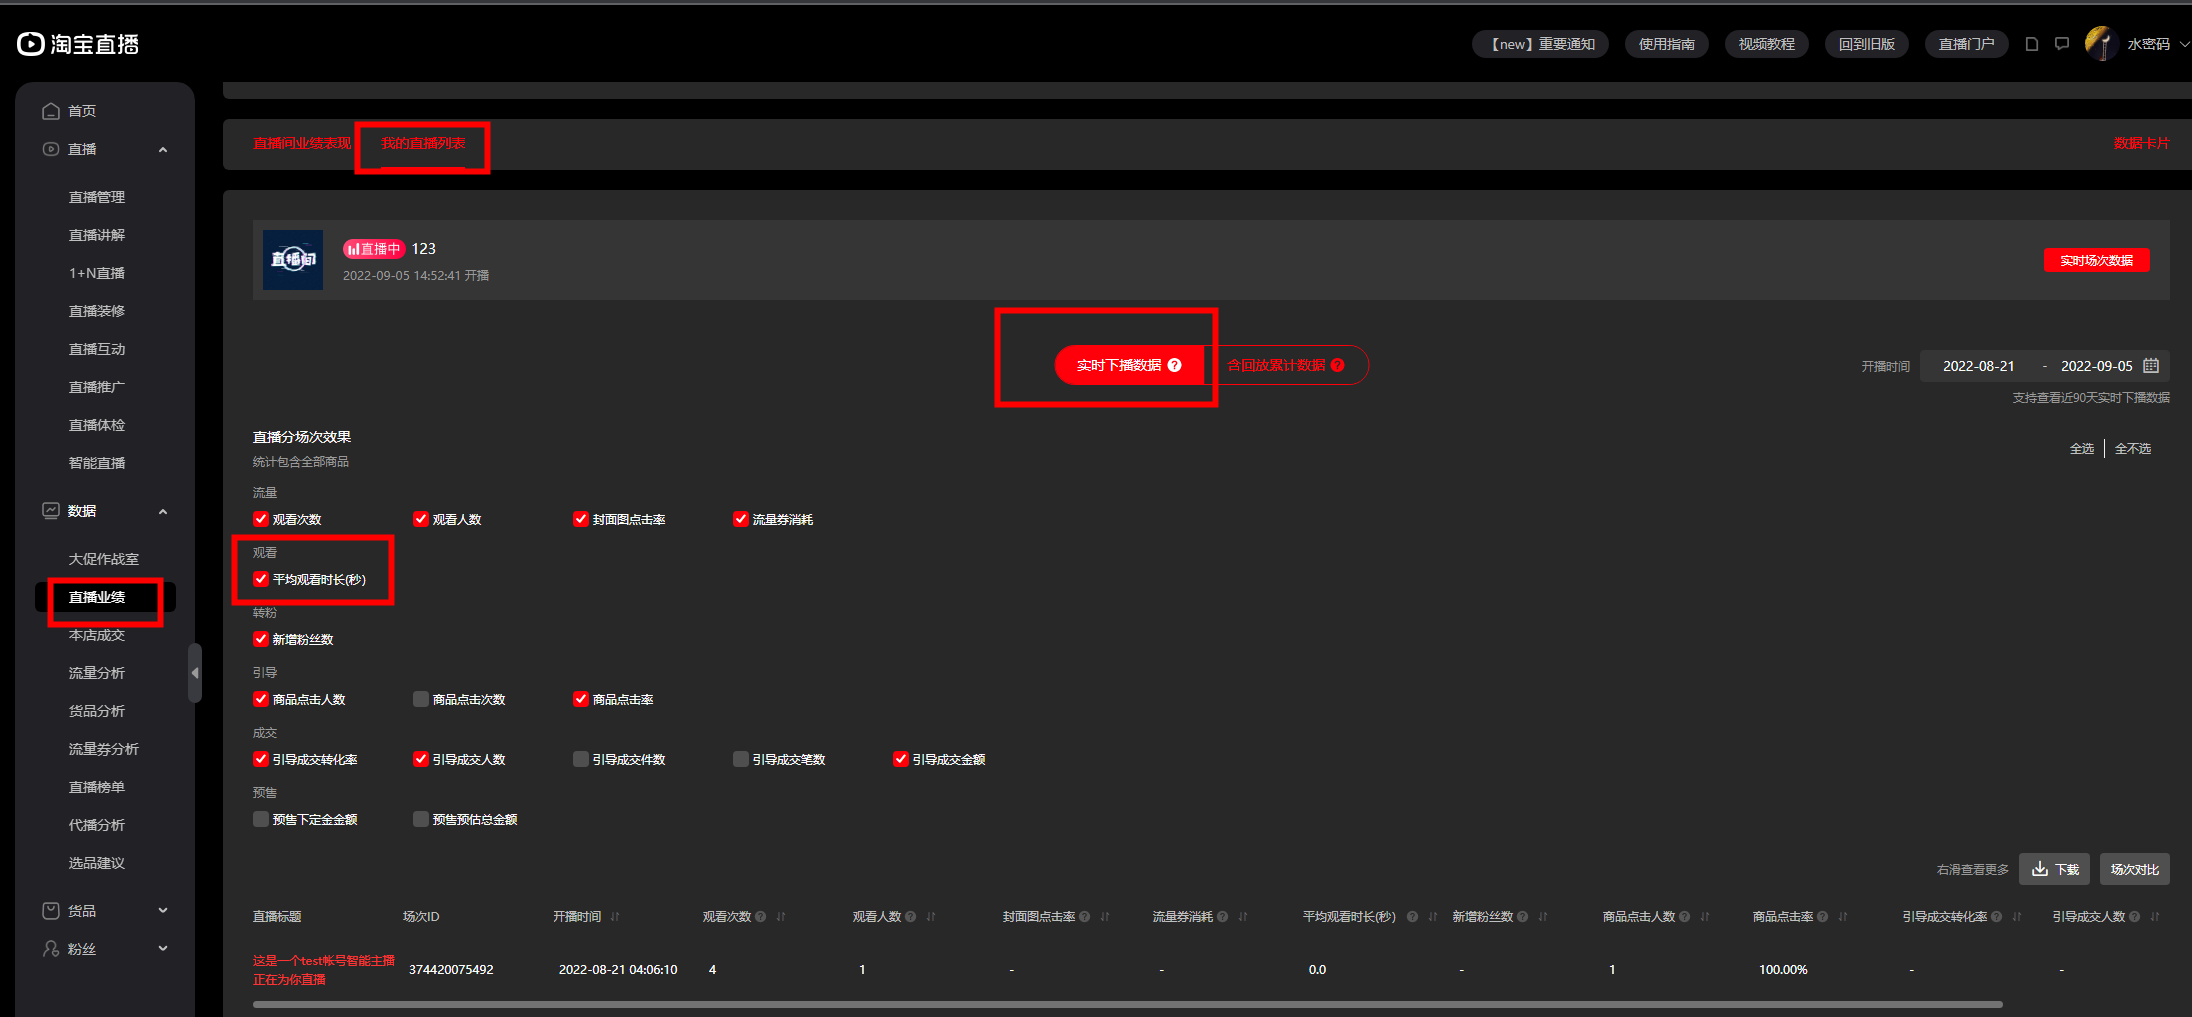
Task: Open 流量分析 in the sidebar
Action: coord(97,673)
